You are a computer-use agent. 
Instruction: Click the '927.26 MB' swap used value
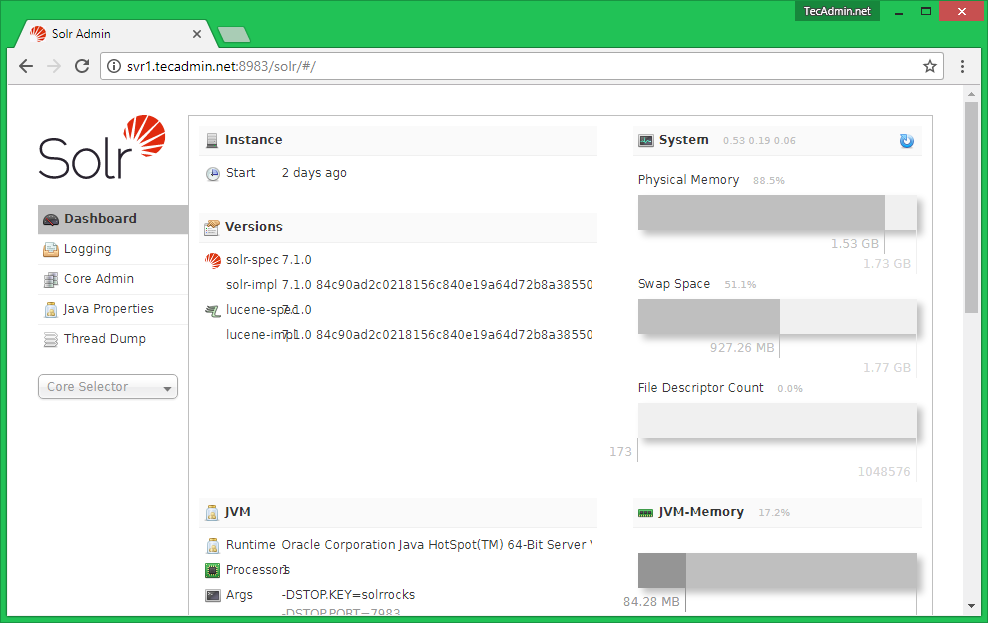[742, 348]
